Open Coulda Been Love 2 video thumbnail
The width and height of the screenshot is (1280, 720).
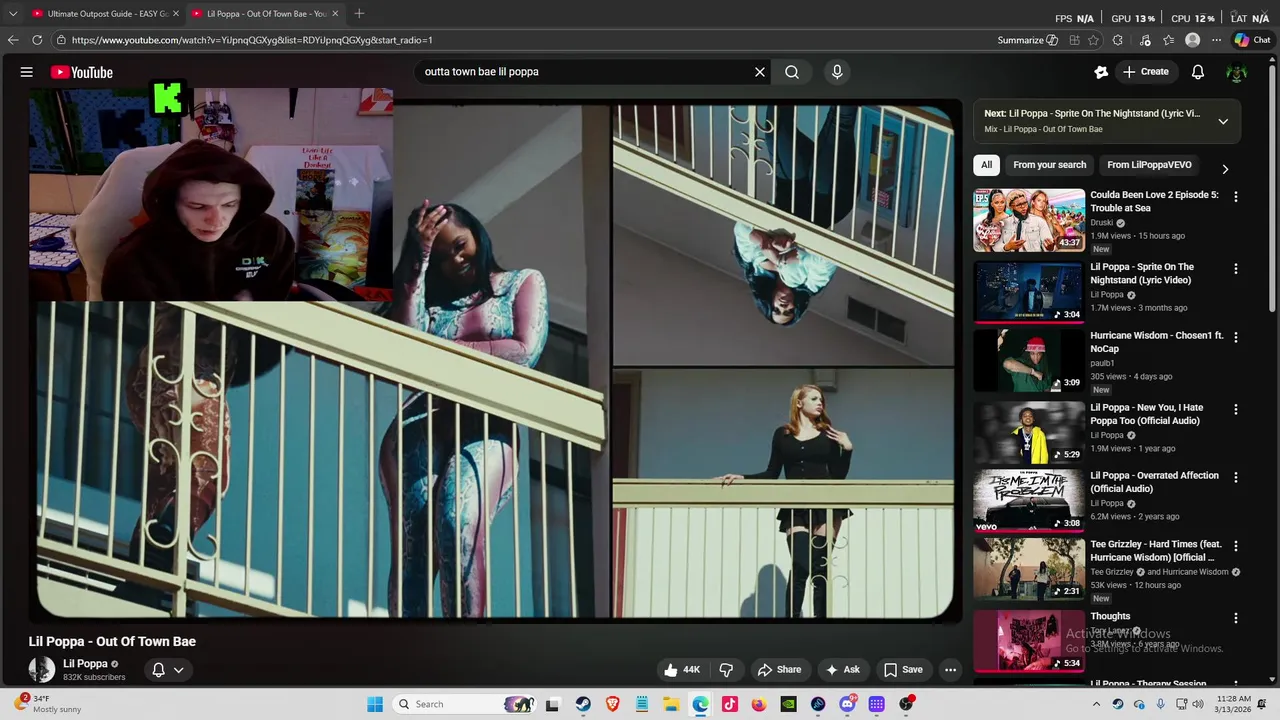coord(1029,220)
